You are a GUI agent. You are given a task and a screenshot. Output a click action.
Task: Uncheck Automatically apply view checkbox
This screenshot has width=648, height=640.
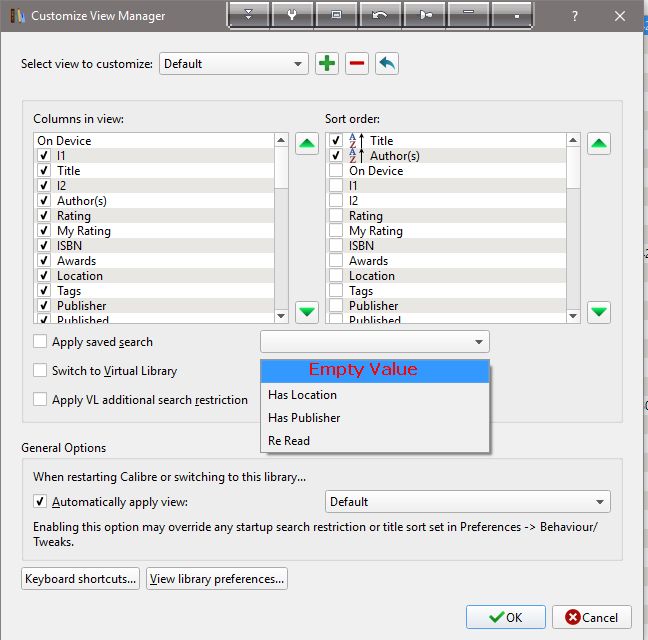[x=40, y=502]
